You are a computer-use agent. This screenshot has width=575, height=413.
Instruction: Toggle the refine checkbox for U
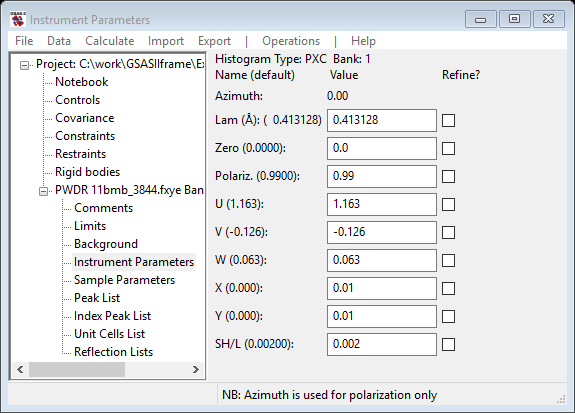[448, 204]
